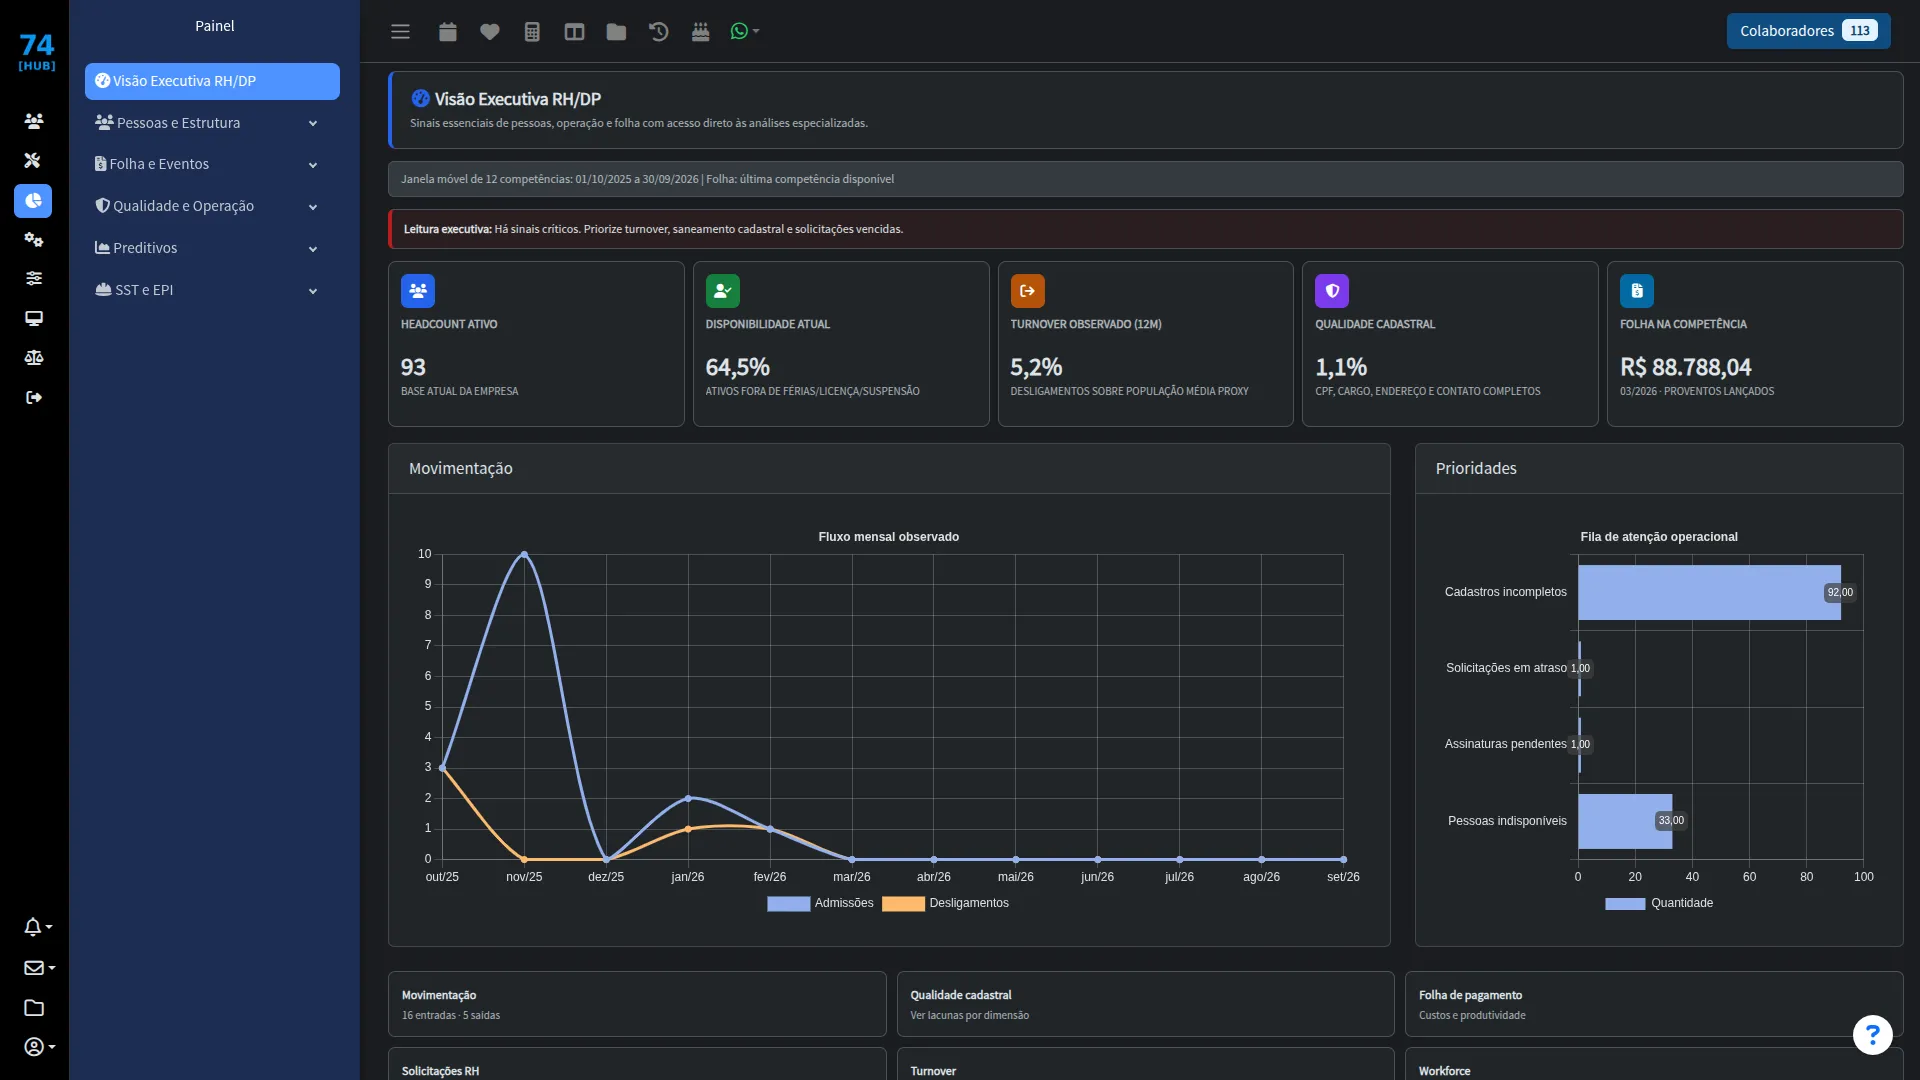Click the 74 HUB logo
This screenshot has height=1080, width=1920.
point(37,52)
